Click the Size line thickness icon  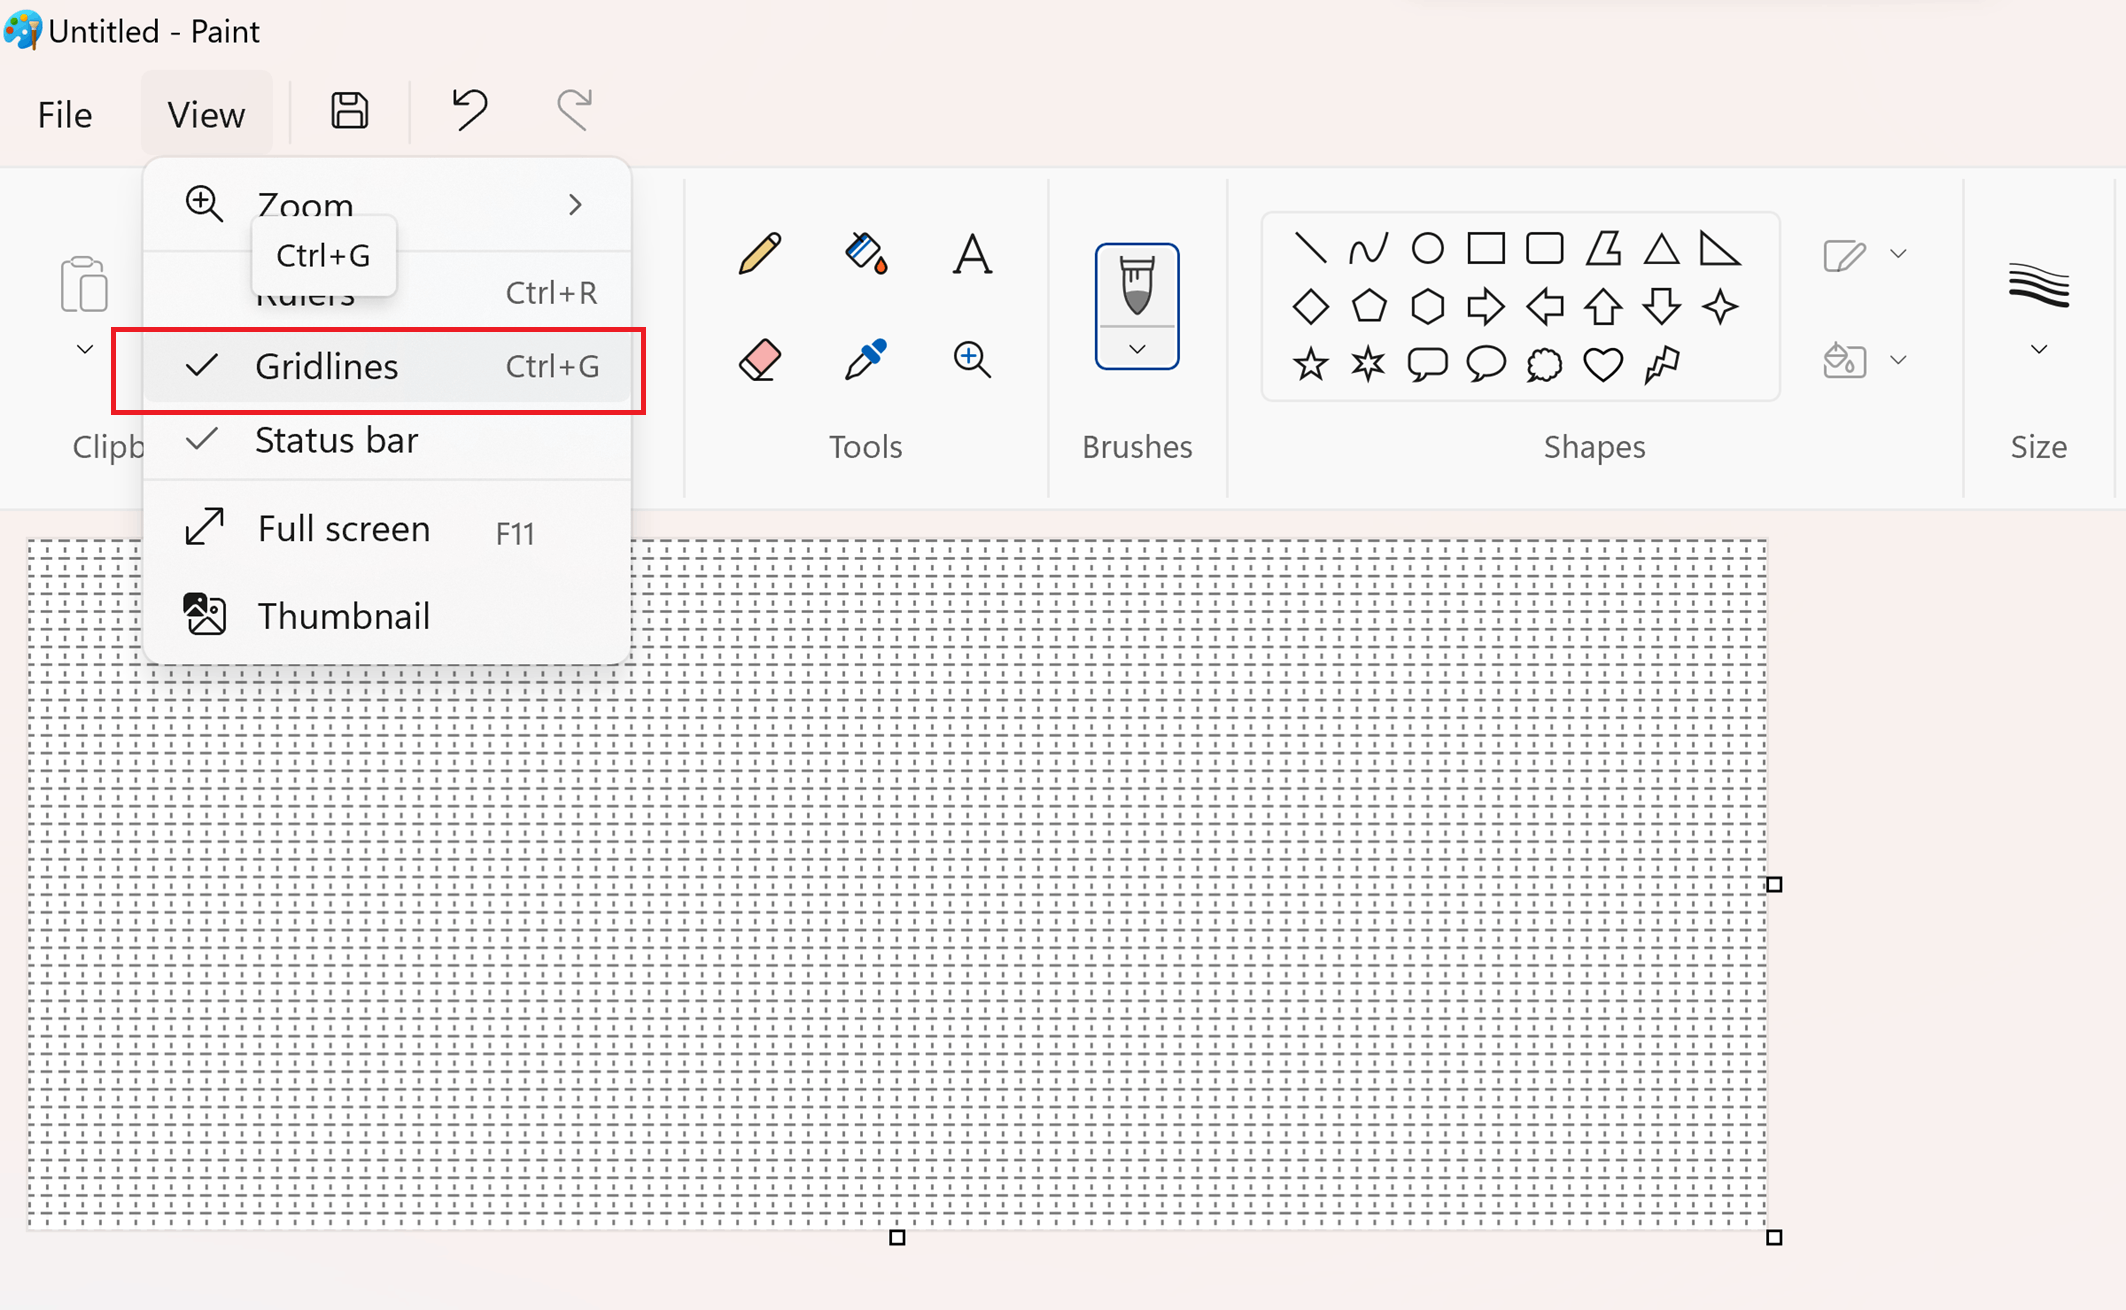point(2039,285)
